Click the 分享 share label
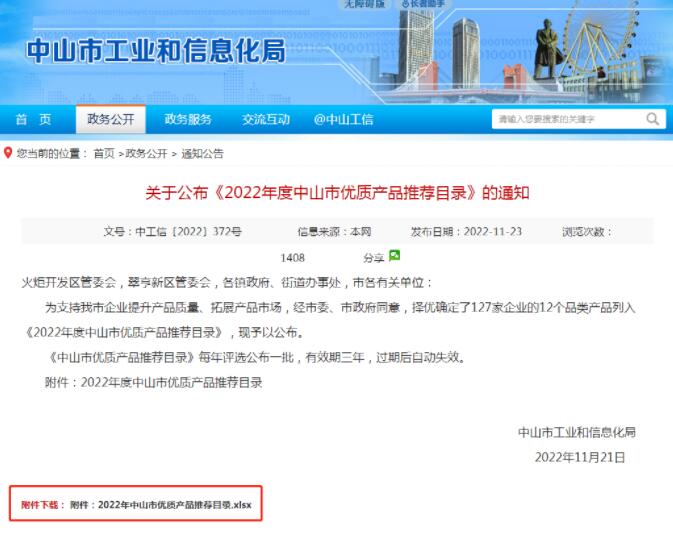 [x=374, y=257]
